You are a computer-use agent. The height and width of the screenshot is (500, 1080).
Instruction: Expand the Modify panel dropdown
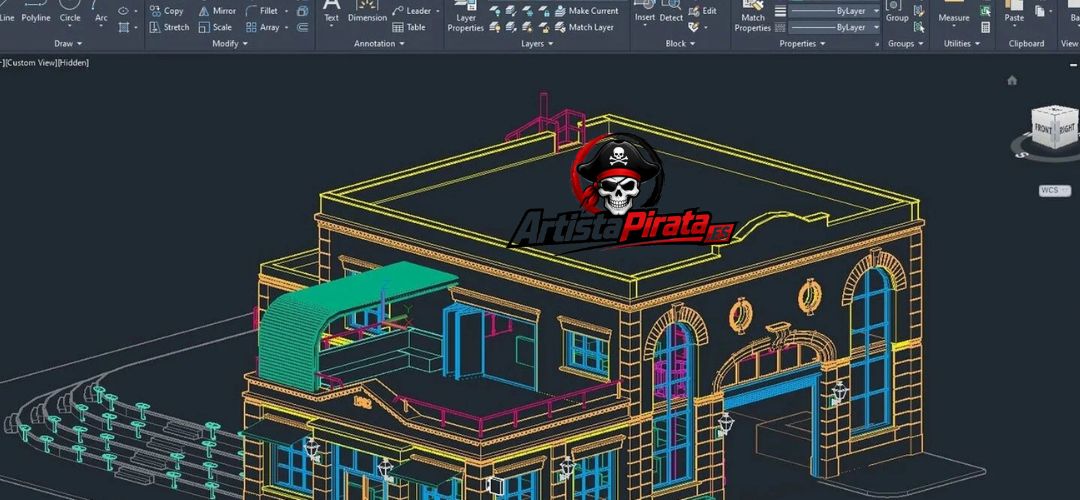[230, 43]
